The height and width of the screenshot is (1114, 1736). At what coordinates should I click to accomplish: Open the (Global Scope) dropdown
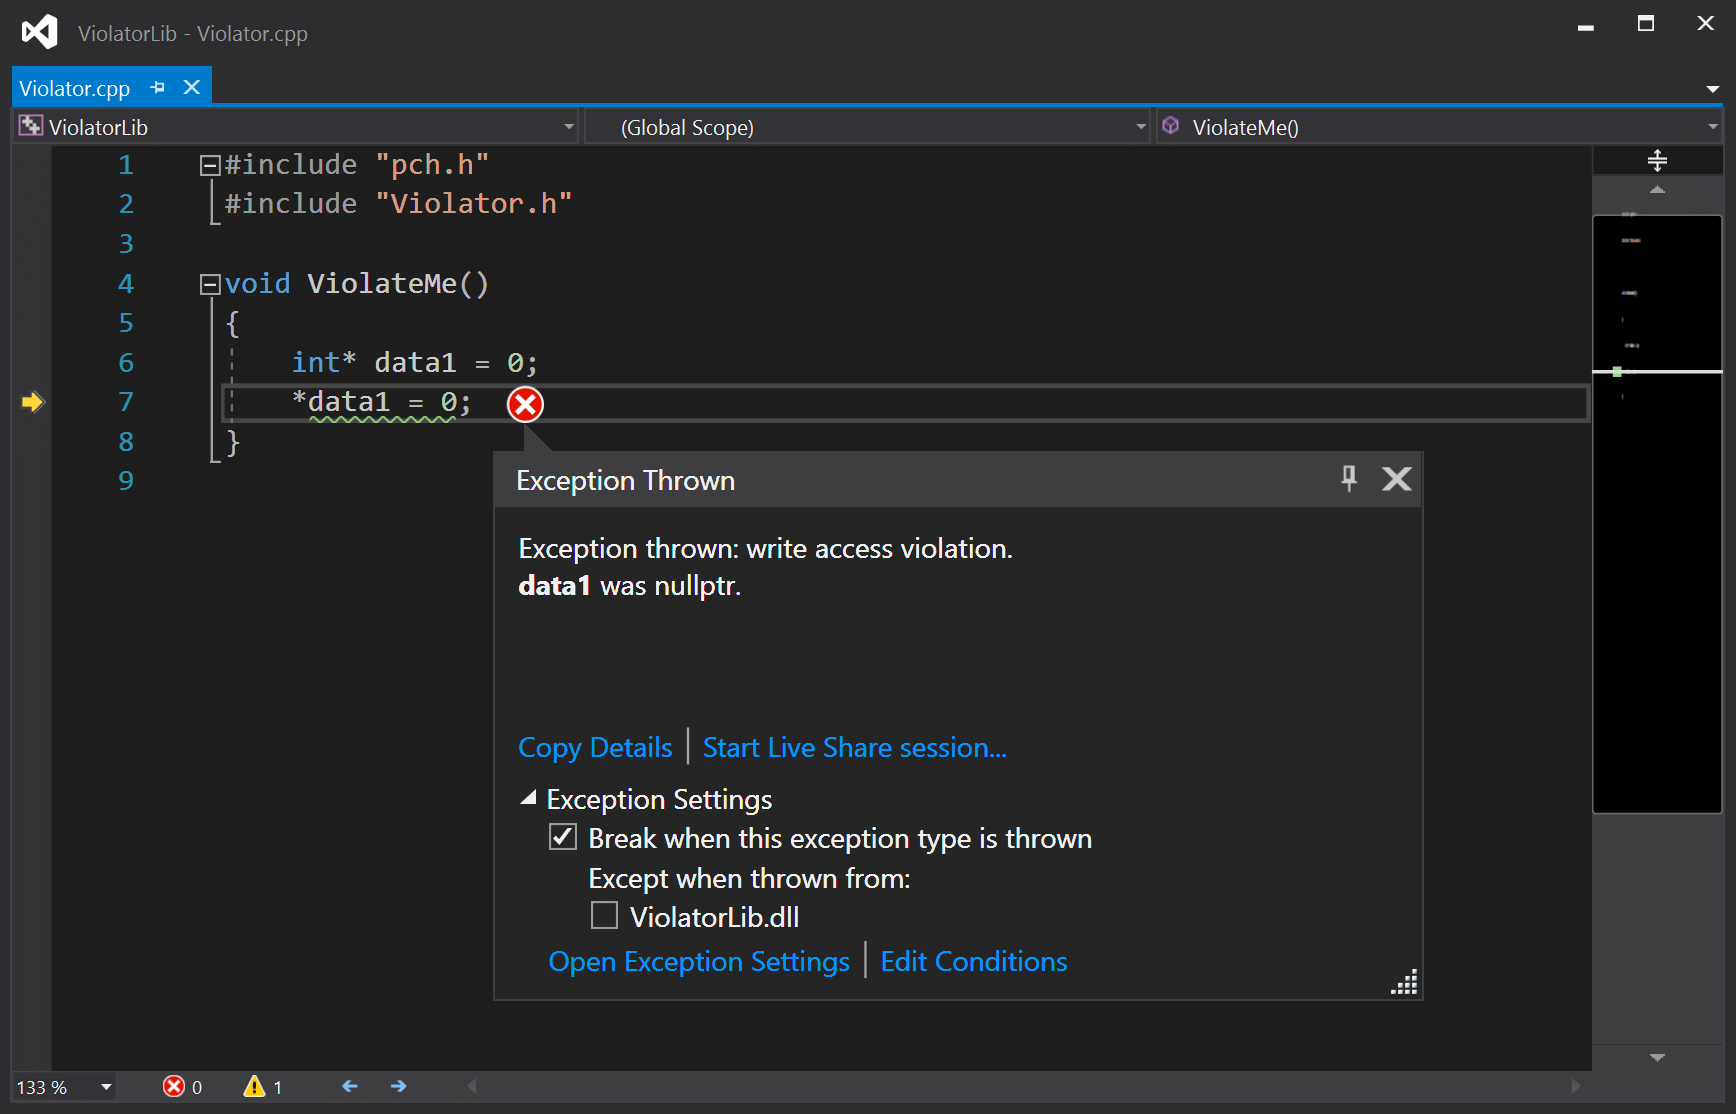click(1139, 126)
